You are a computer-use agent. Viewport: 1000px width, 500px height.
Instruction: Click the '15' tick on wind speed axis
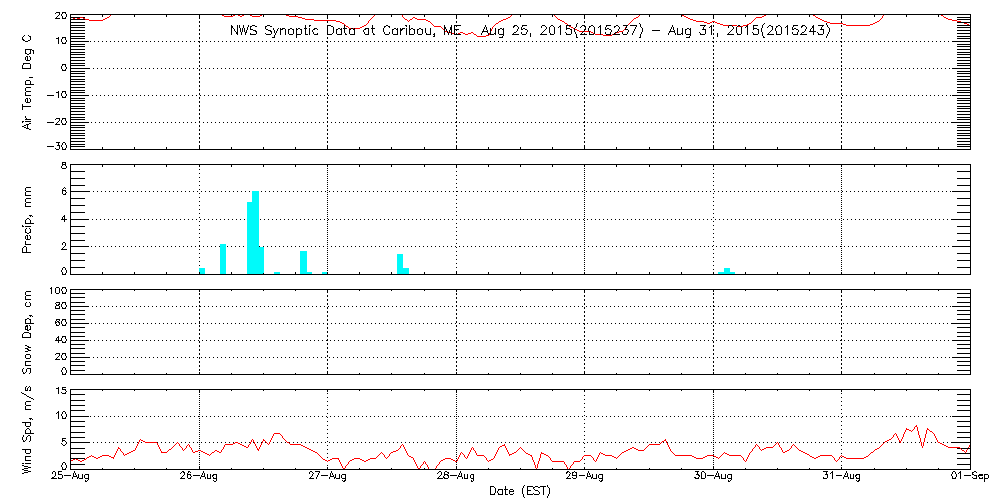(x=59, y=390)
